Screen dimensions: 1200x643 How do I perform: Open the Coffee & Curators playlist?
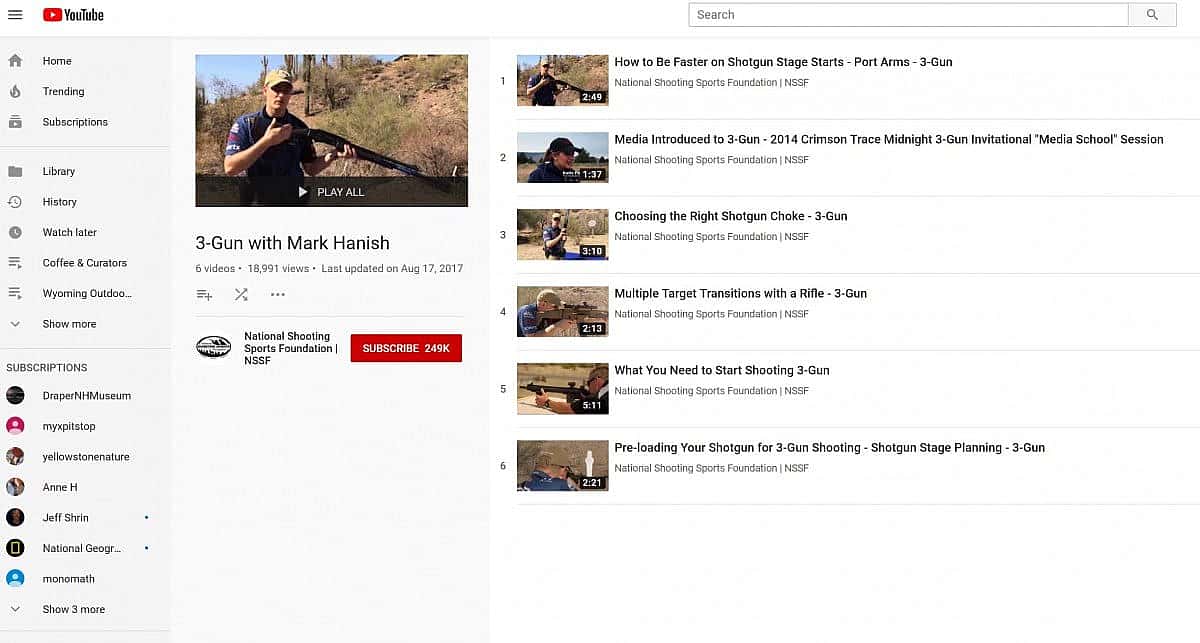click(84, 263)
